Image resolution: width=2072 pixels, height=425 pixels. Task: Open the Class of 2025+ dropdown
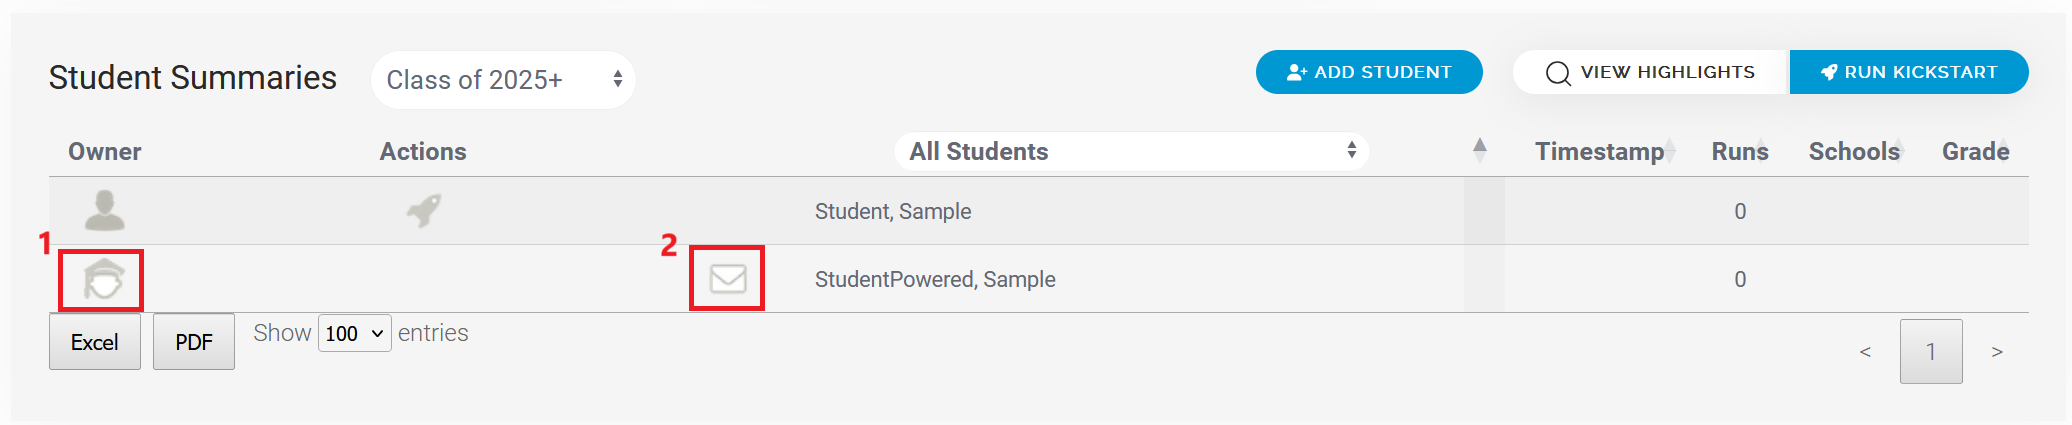tap(503, 80)
